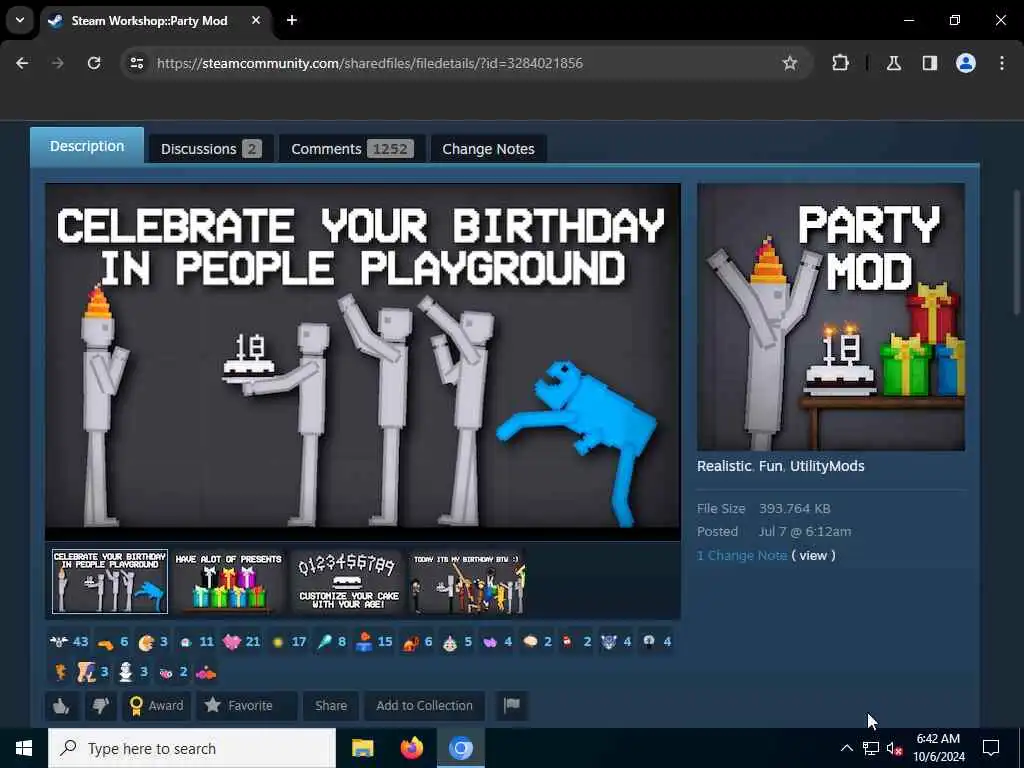Open the Discussions tab

click(211, 149)
